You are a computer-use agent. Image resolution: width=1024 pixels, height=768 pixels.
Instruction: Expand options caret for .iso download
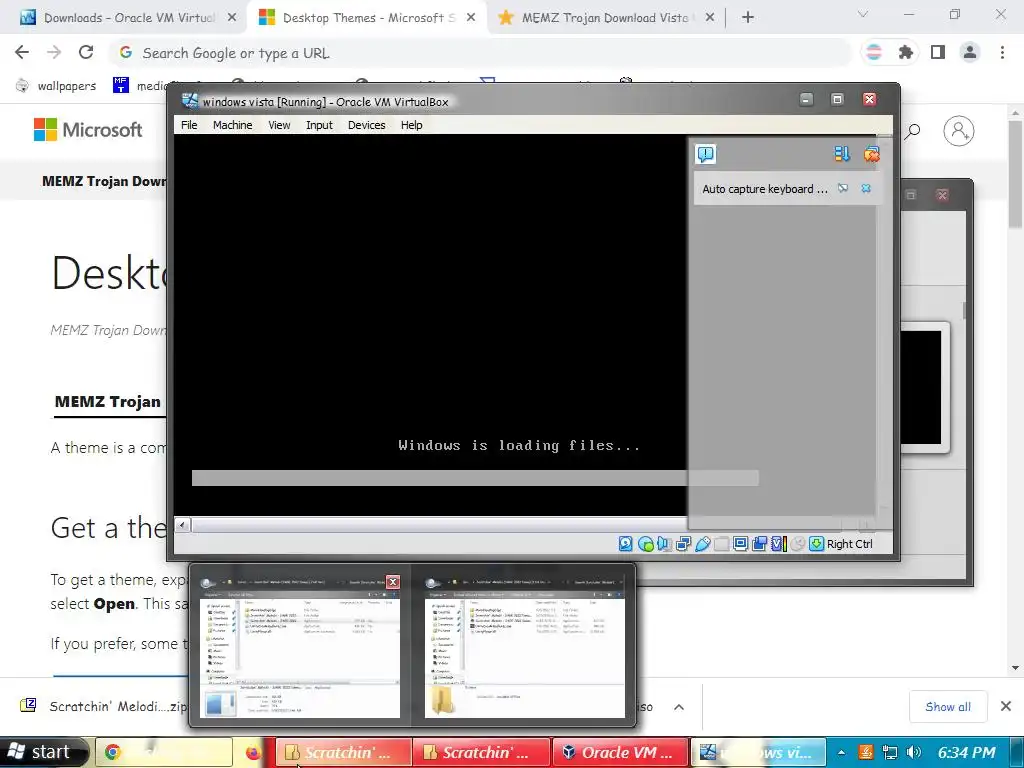tap(679, 707)
